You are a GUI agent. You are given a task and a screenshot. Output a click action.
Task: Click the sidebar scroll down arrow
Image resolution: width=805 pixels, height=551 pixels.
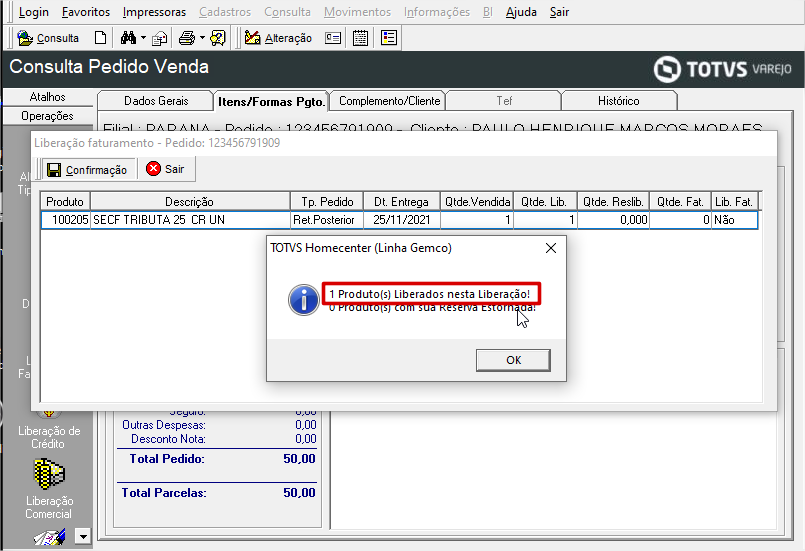click(x=83, y=537)
